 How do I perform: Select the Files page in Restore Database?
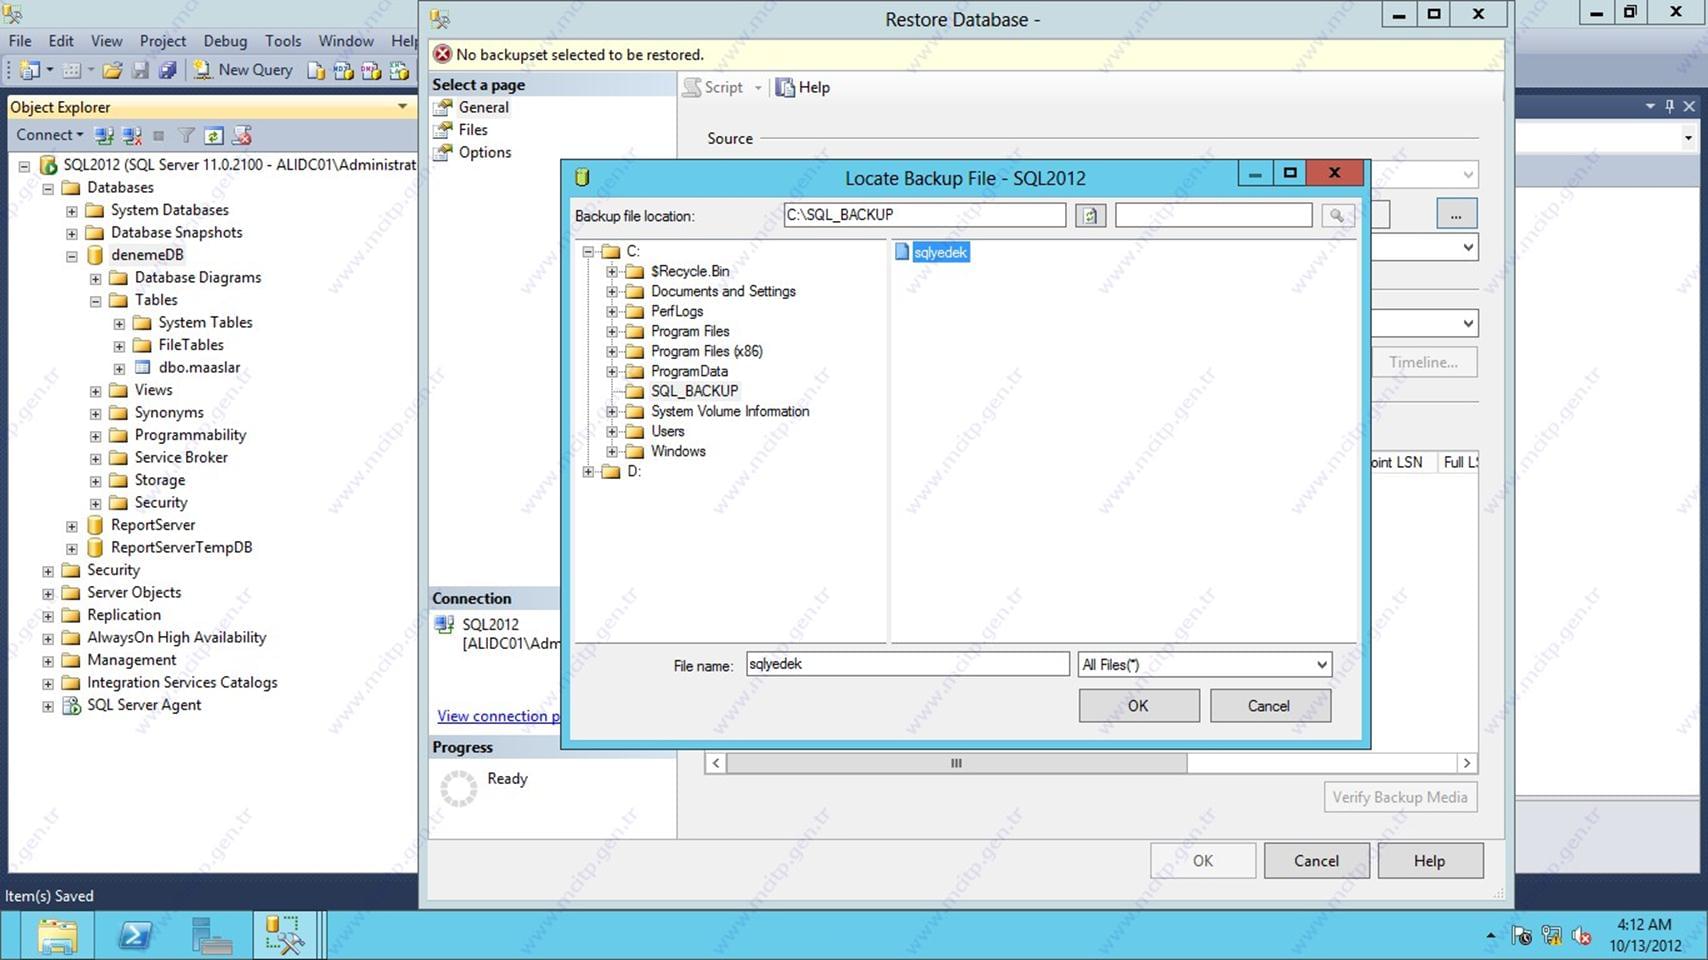click(473, 130)
